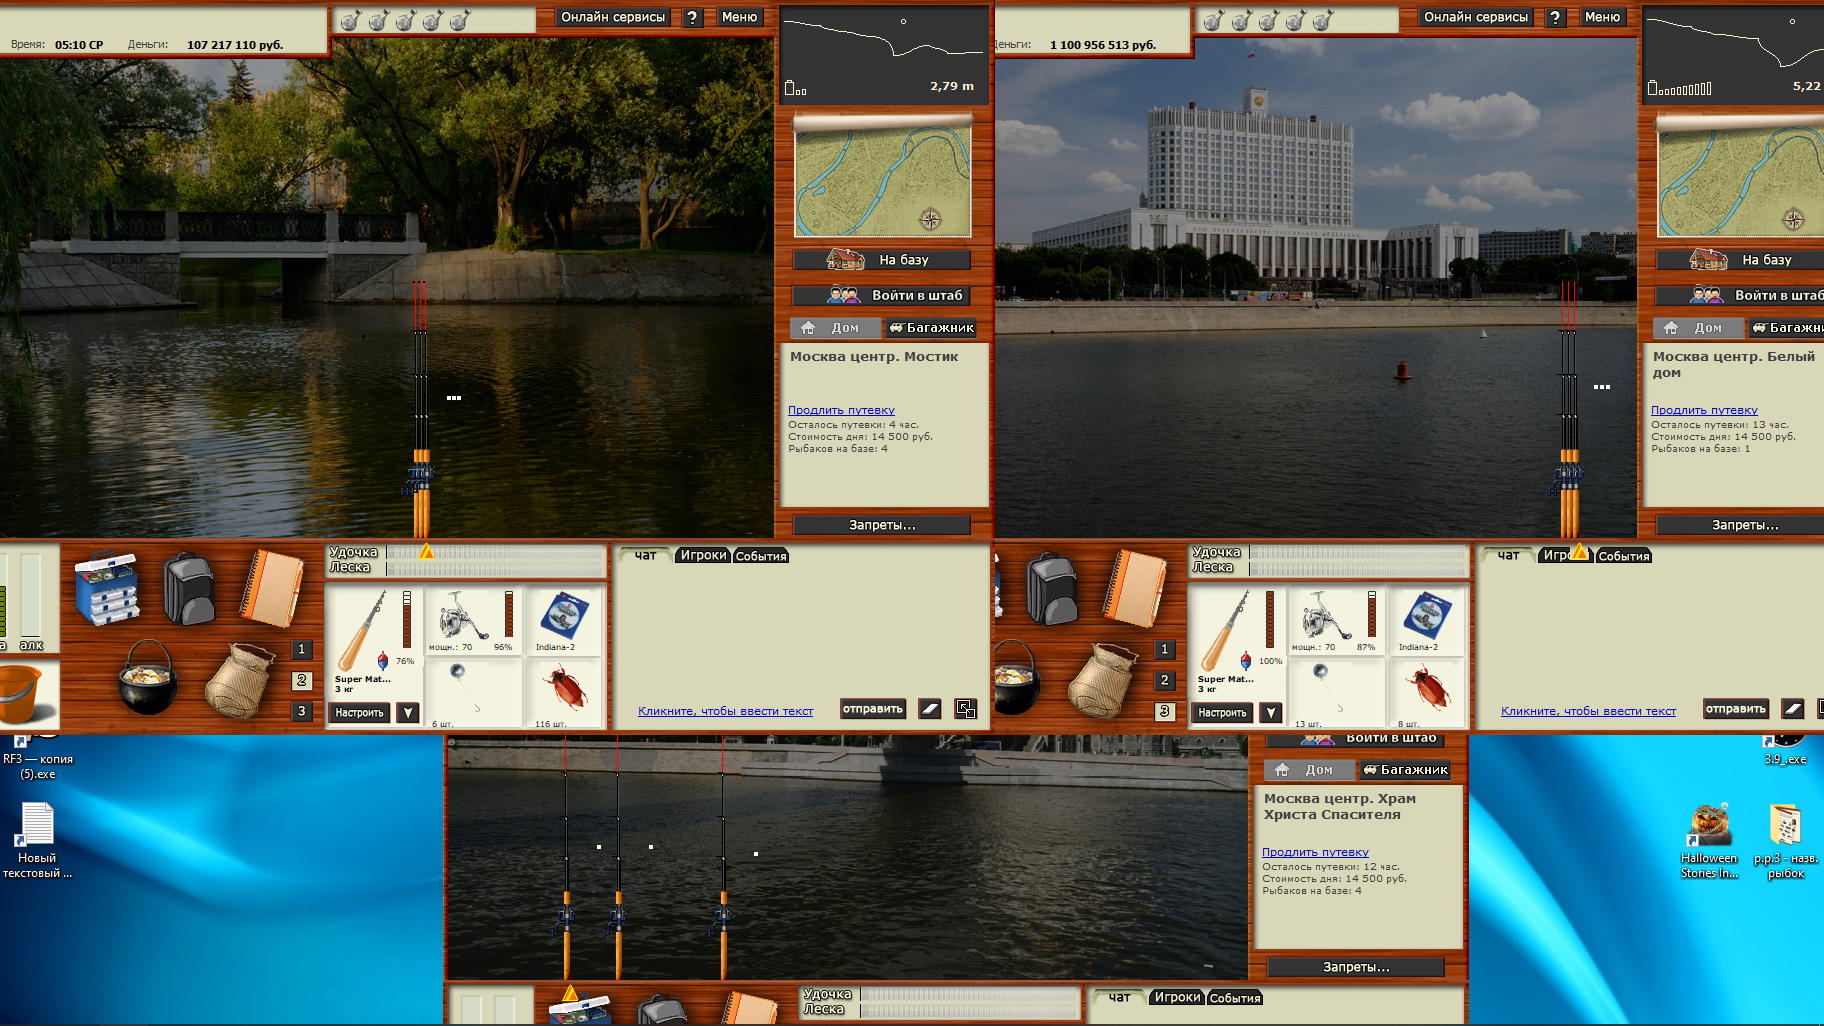
Task: Select the reel showing 87% in Белый дом window
Action: (x=1335, y=620)
